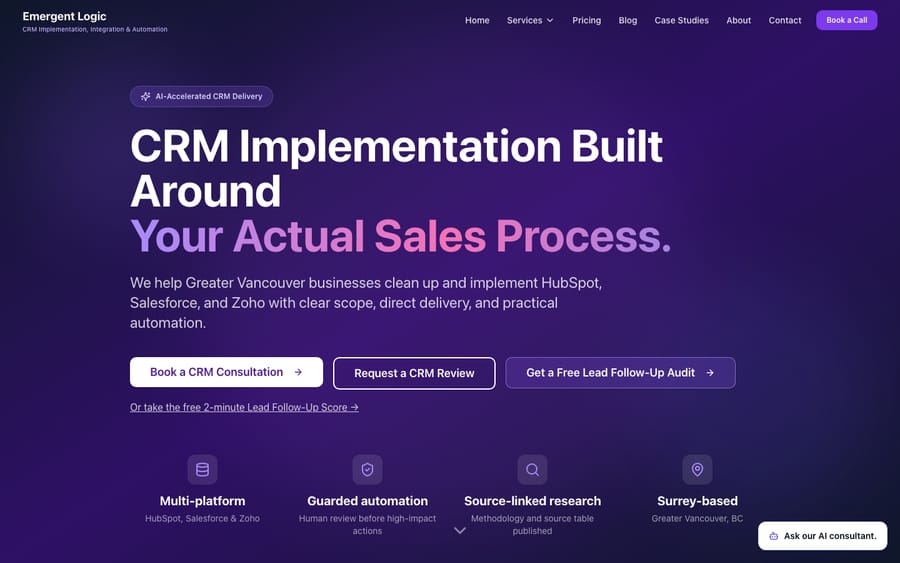Click 'Human review before high-impact actions' text
Image resolution: width=900 pixels, height=563 pixels.
click(367, 525)
